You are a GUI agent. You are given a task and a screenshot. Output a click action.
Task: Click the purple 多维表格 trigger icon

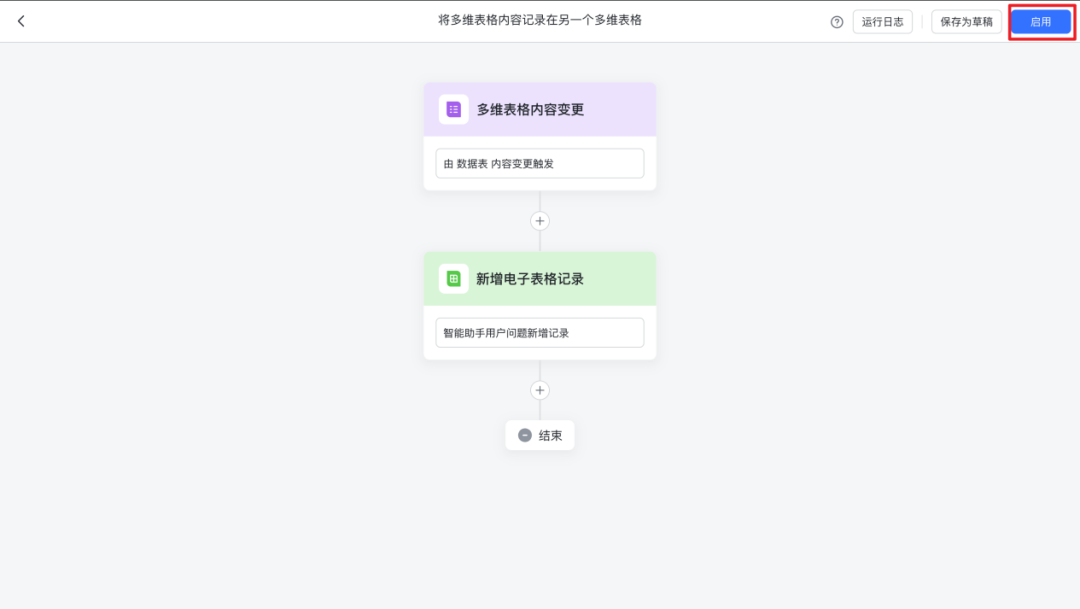(453, 110)
